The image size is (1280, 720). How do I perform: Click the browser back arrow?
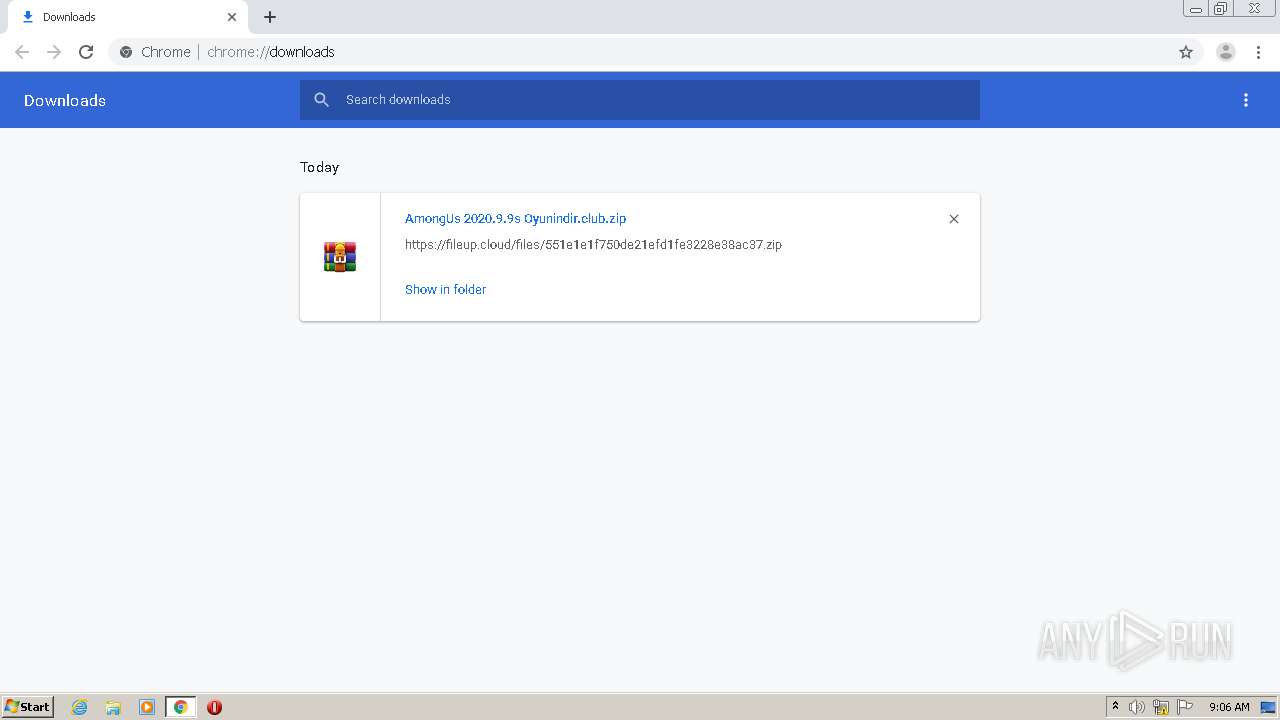(22, 52)
